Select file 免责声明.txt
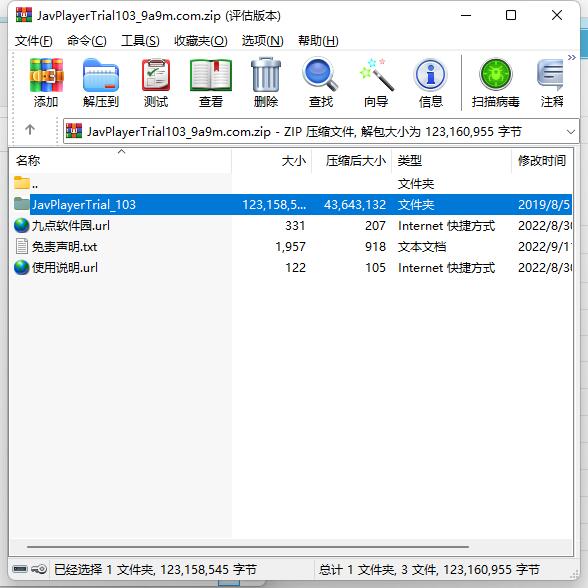 click(x=64, y=246)
